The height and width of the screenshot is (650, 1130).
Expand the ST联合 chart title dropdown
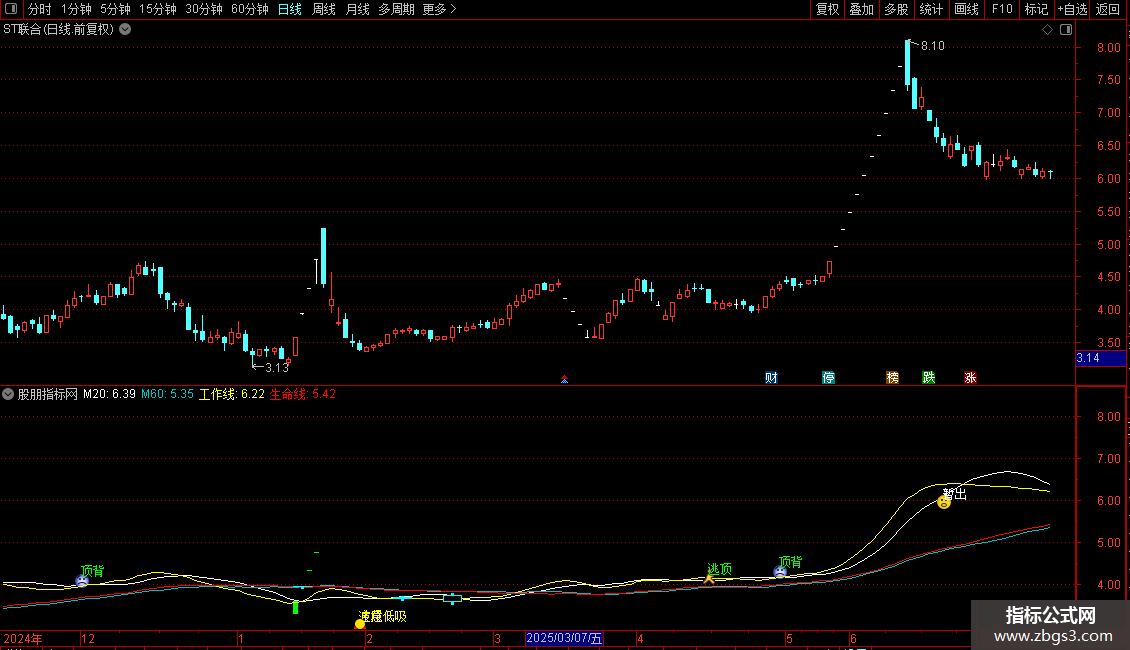point(125,30)
